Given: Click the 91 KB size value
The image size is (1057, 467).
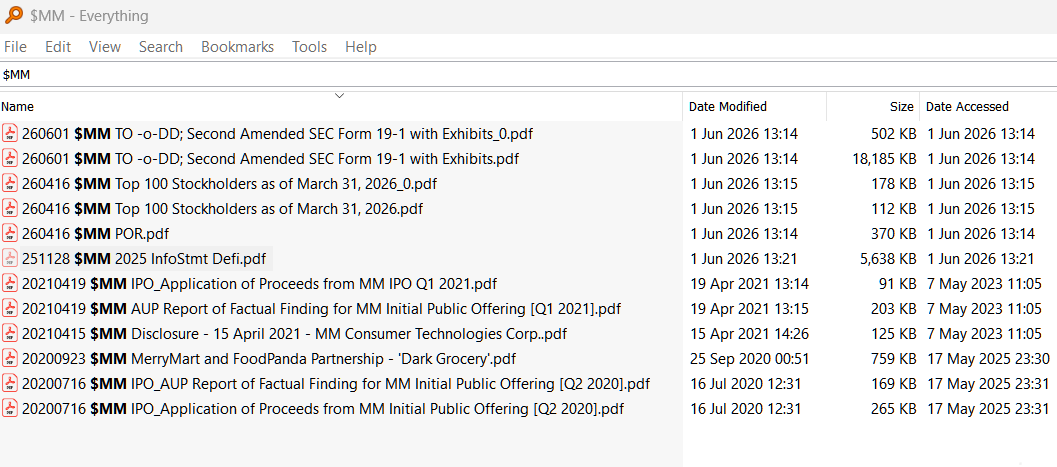Looking at the screenshot, I should [x=898, y=284].
